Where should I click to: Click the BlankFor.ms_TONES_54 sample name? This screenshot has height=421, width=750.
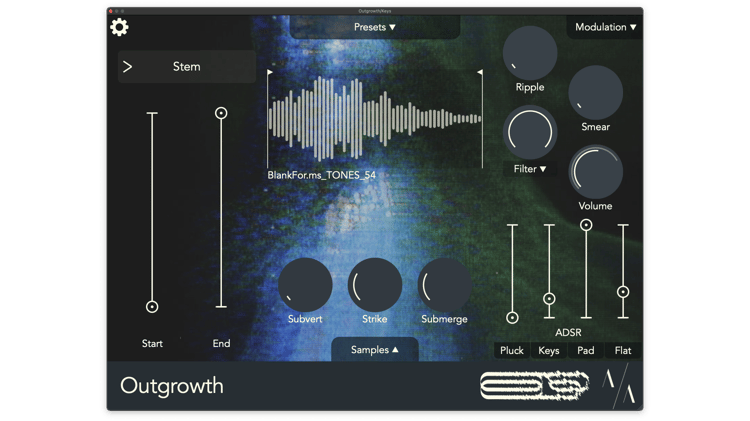point(321,175)
